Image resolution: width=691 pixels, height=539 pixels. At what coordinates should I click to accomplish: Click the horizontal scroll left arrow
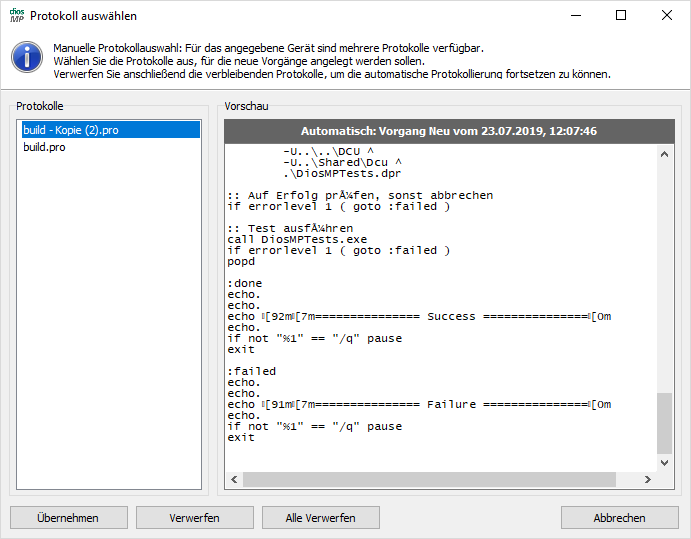(x=234, y=480)
